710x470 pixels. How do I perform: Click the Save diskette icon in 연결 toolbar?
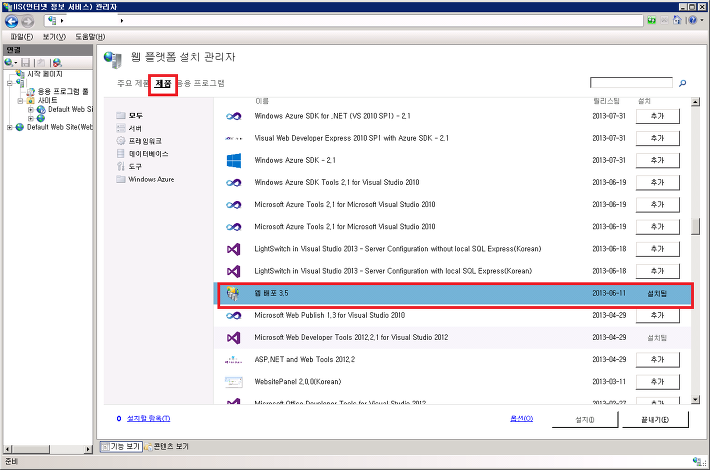click(26, 62)
